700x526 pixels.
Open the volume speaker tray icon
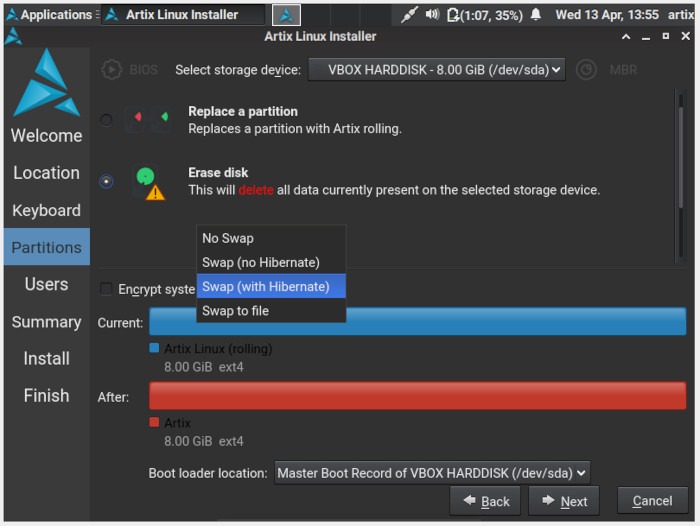432,15
